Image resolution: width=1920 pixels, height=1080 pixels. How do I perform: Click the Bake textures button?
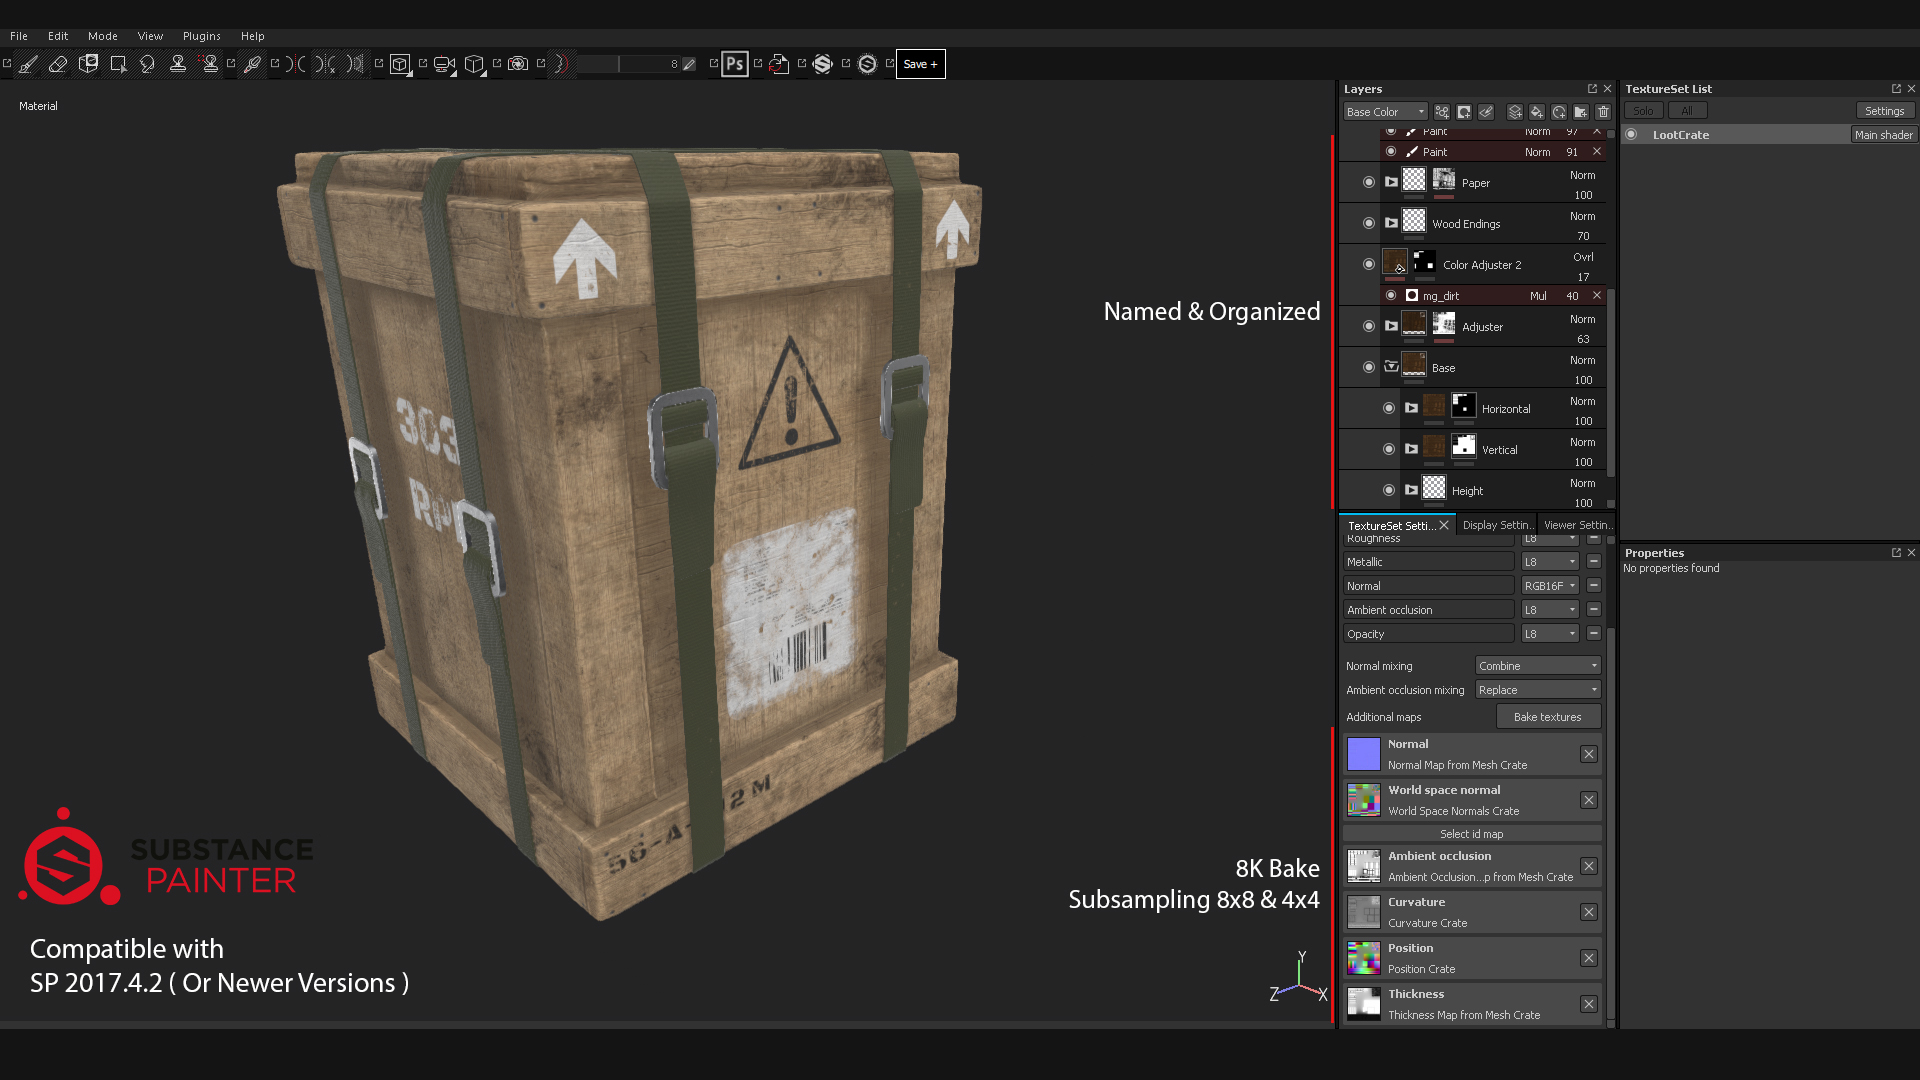pyautogui.click(x=1548, y=716)
